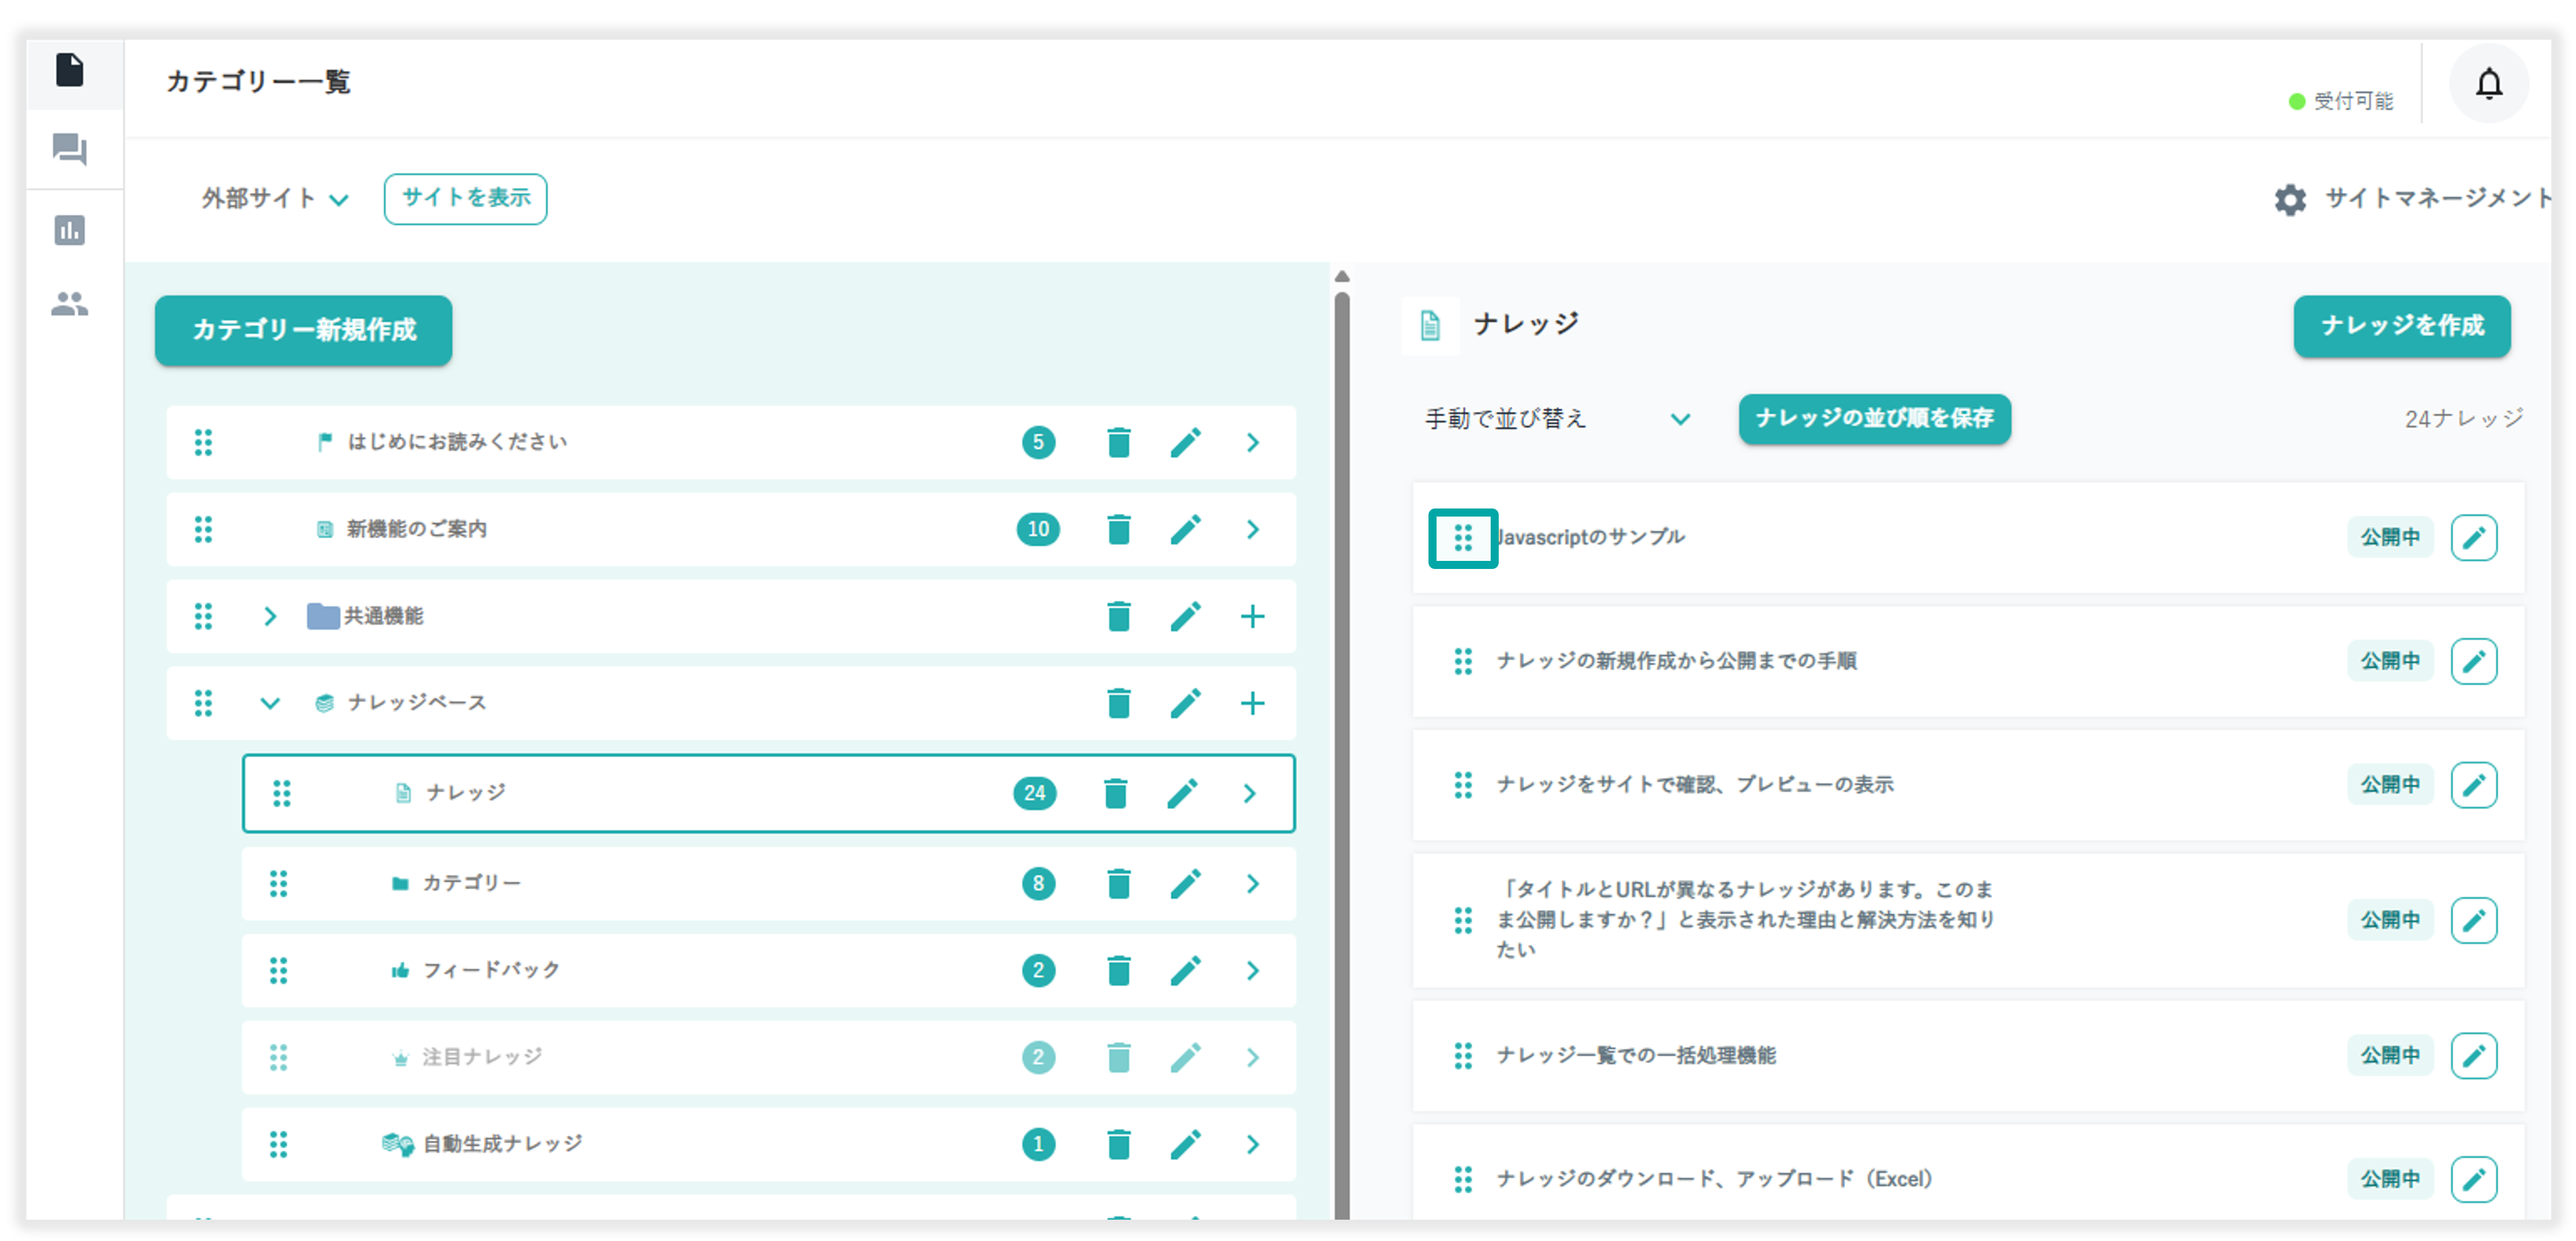This screenshot has height=1241, width=2576.
Task: Open the chat messages sidebar icon
Action: (x=70, y=150)
